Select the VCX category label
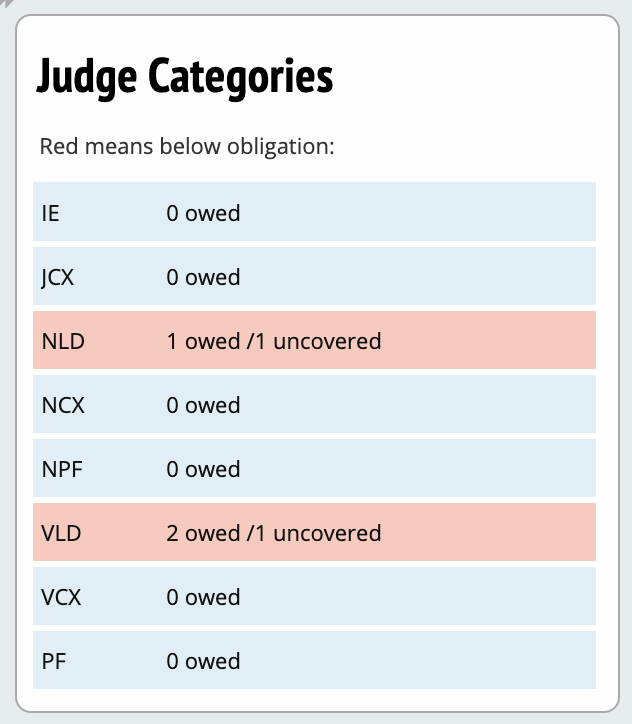This screenshot has width=632, height=724. pos(62,597)
